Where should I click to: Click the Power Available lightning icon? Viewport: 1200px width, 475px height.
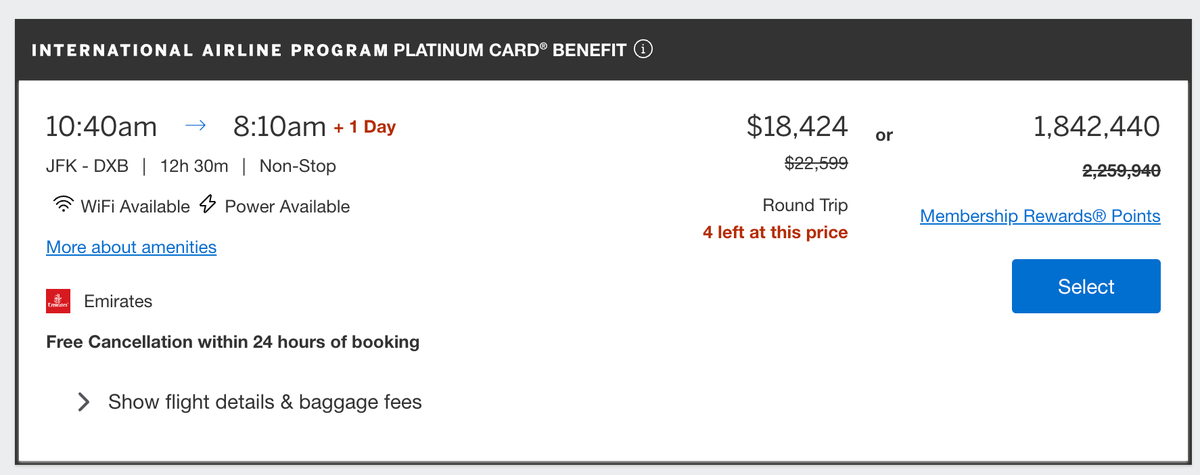pyautogui.click(x=208, y=206)
